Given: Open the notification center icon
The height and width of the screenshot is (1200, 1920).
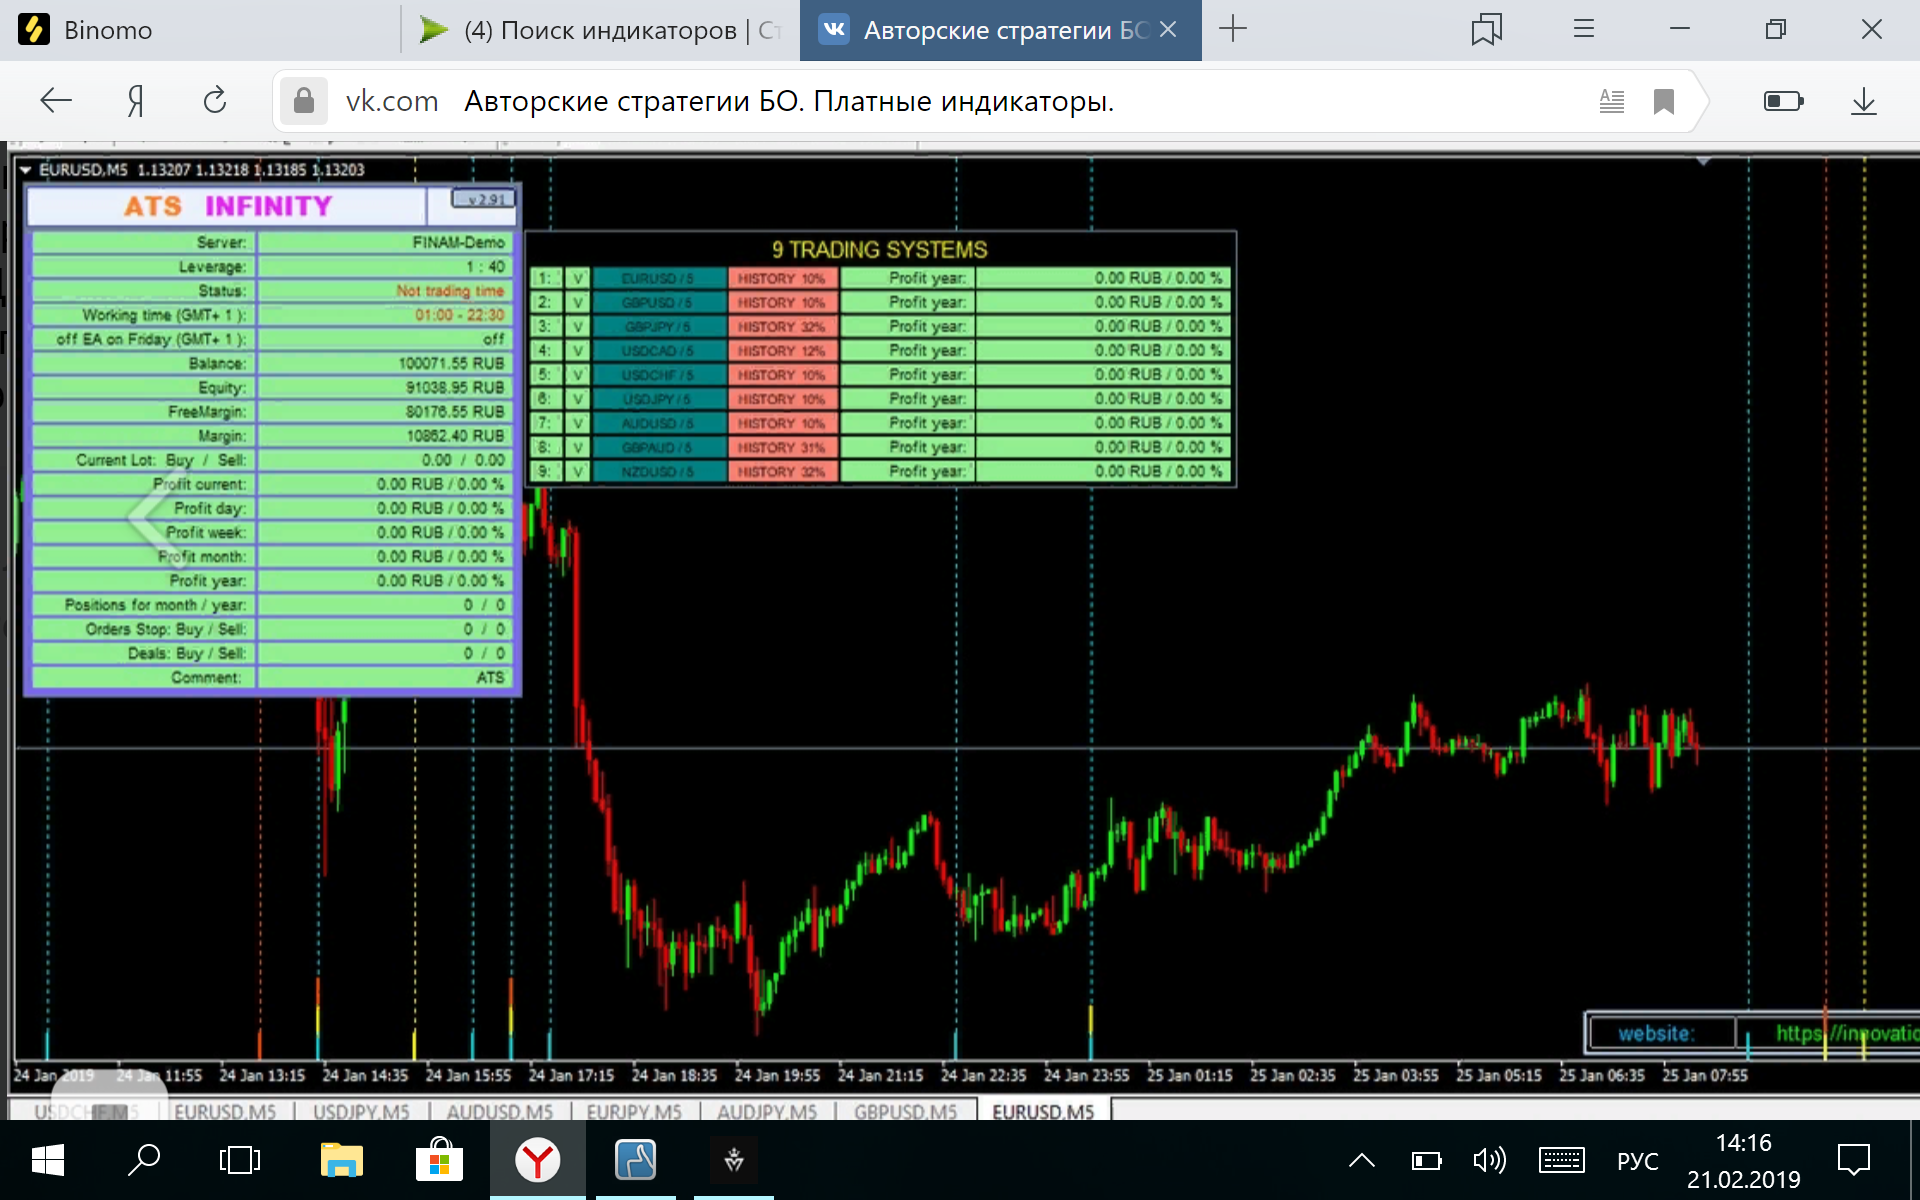Looking at the screenshot, I should [1854, 1160].
